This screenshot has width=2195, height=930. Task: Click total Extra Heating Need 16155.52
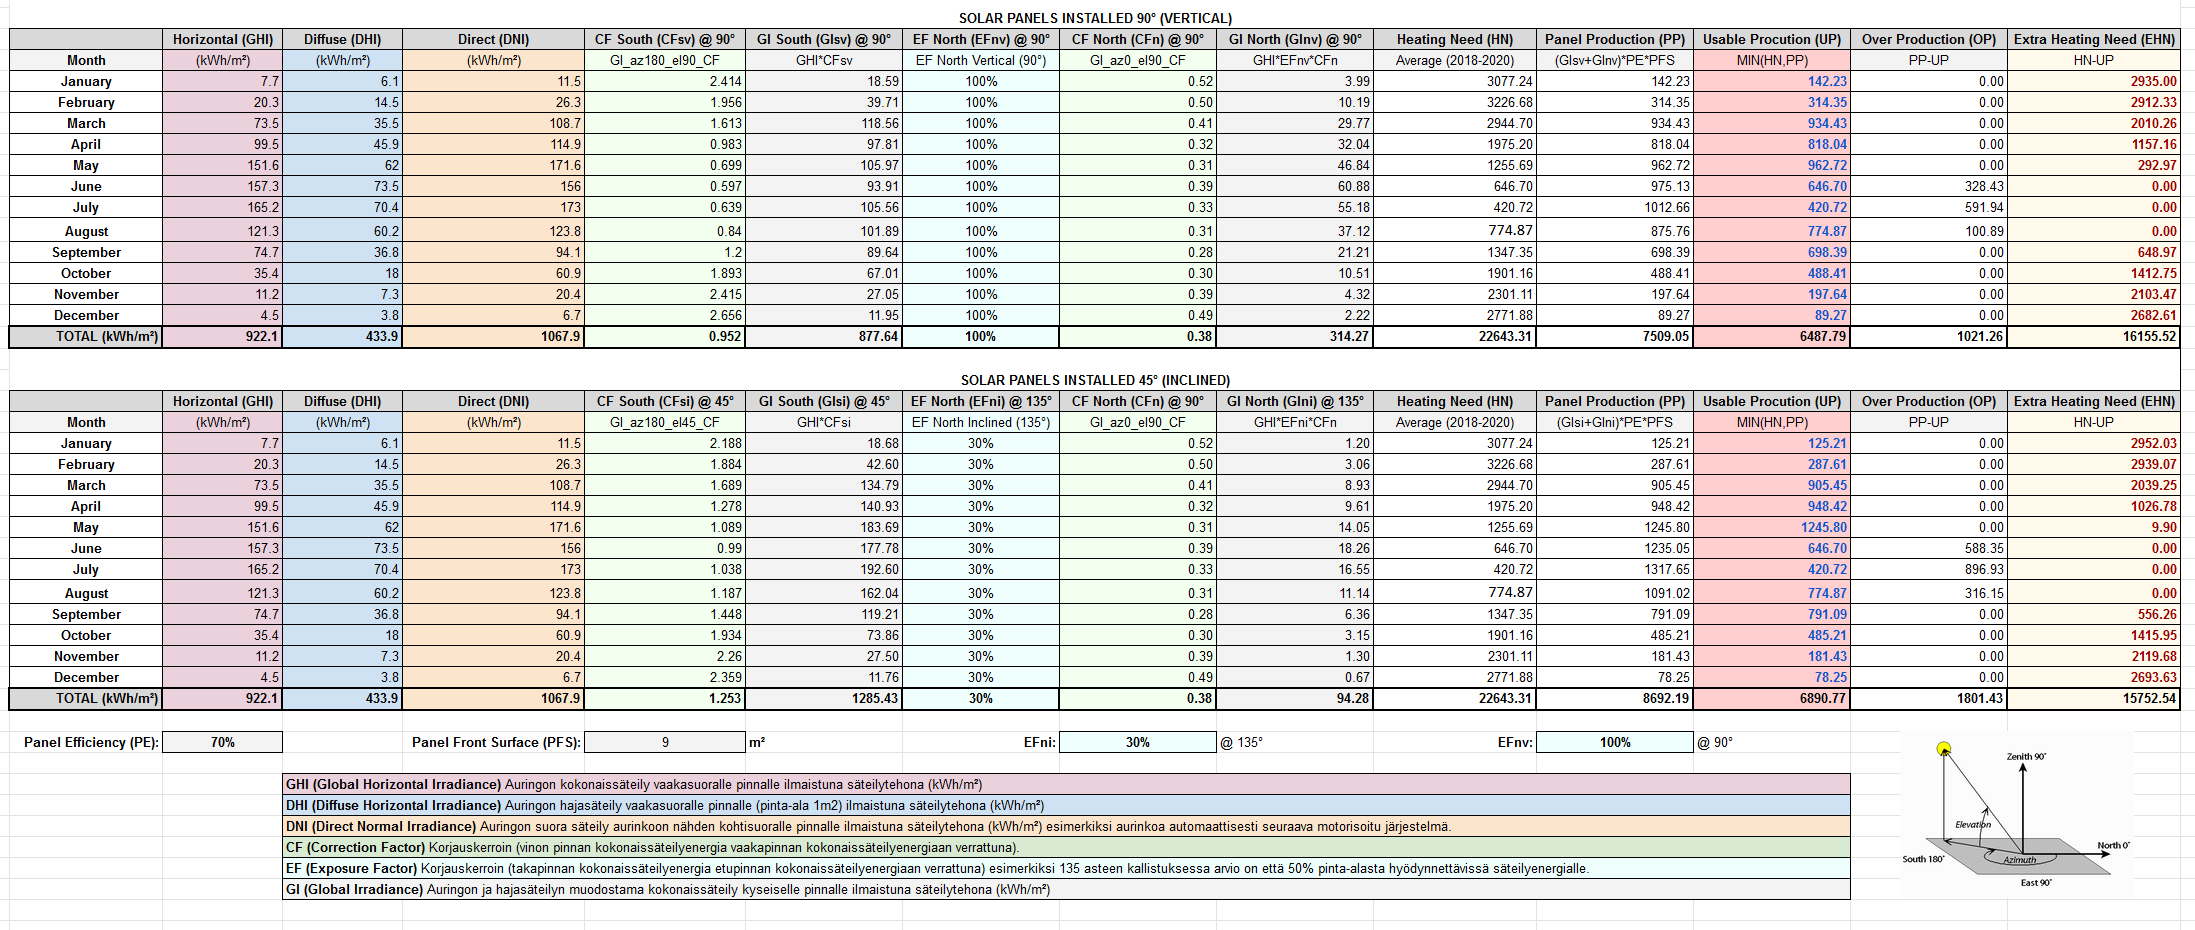click(2093, 337)
